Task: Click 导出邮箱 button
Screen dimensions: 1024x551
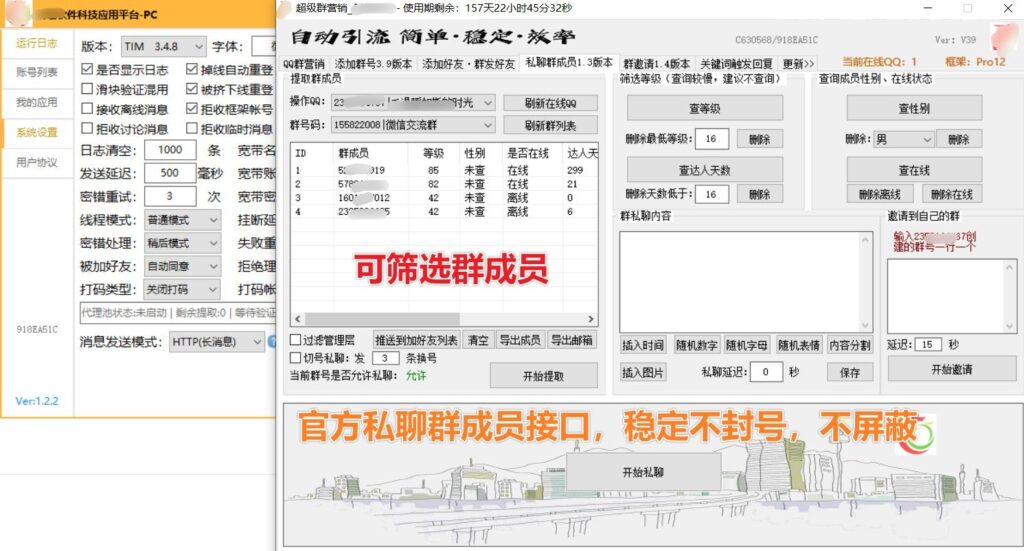Action: (571, 340)
